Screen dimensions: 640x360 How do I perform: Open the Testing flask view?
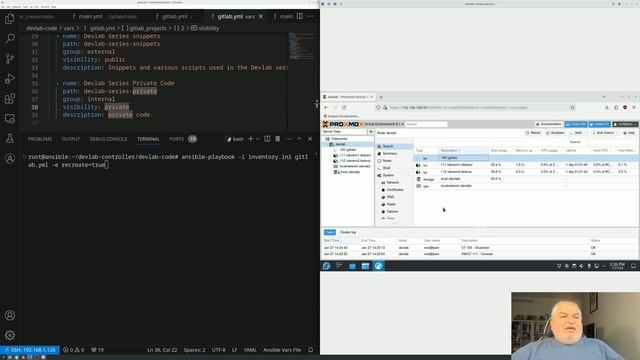(10, 138)
